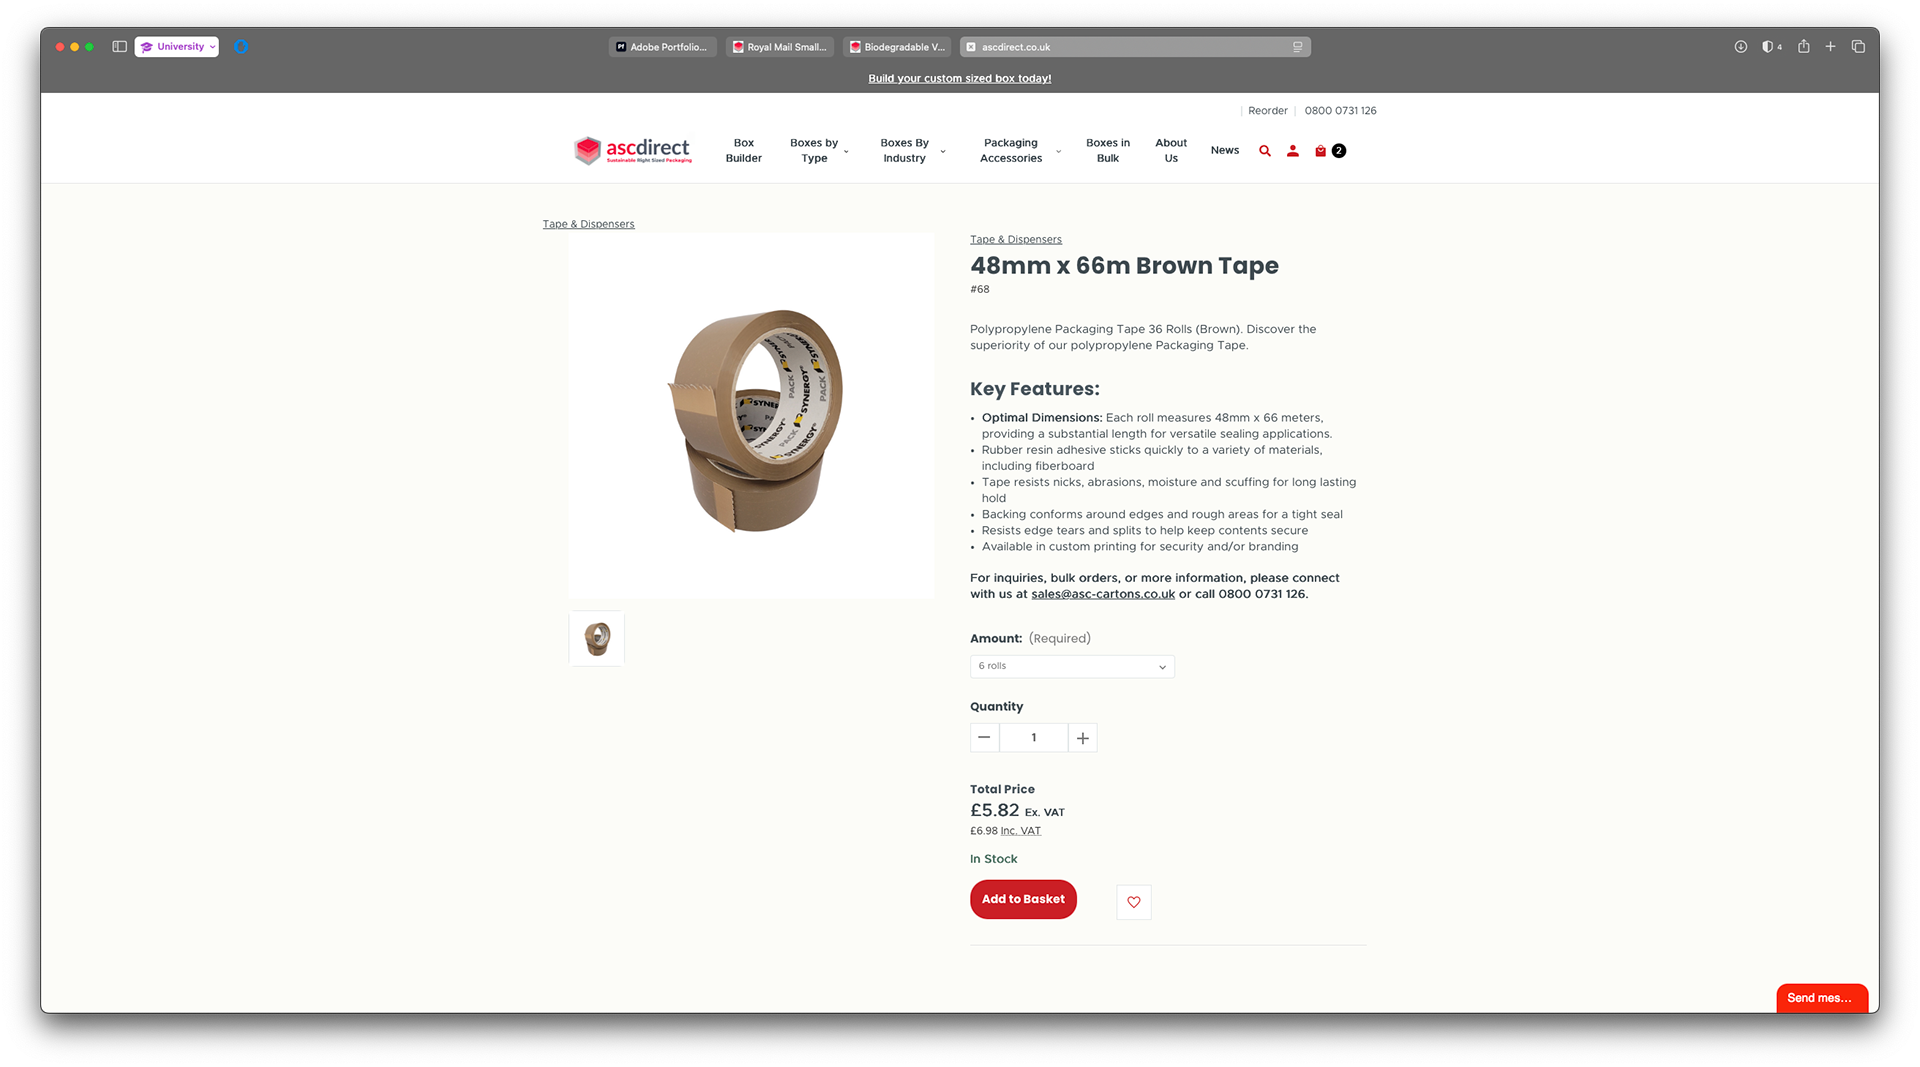The image size is (1920, 1067).
Task: Toggle Safari sidebar icon
Action: pyautogui.click(x=119, y=47)
